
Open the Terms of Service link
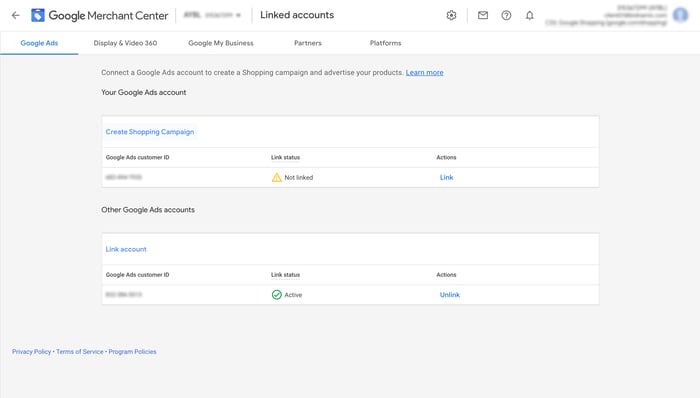[x=79, y=352]
